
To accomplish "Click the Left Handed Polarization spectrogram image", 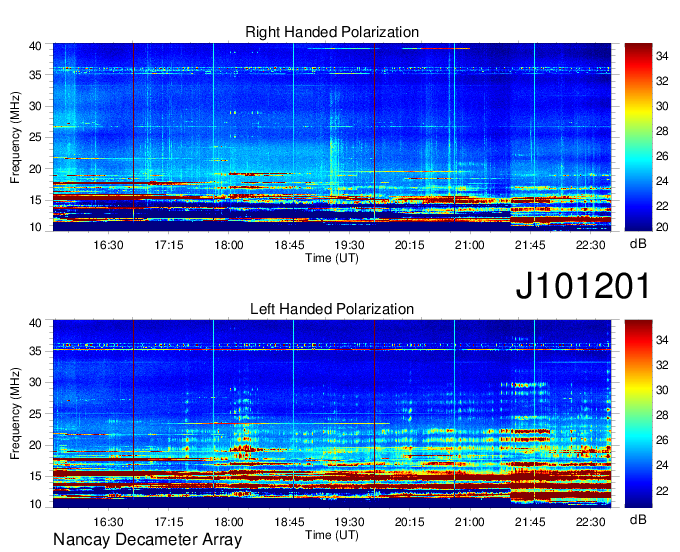I will [x=332, y=414].
